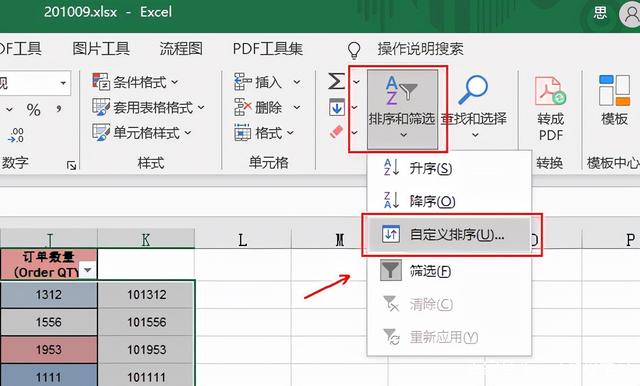
Task: Click the 排序和筛选 sort and filter button
Action: [402, 109]
